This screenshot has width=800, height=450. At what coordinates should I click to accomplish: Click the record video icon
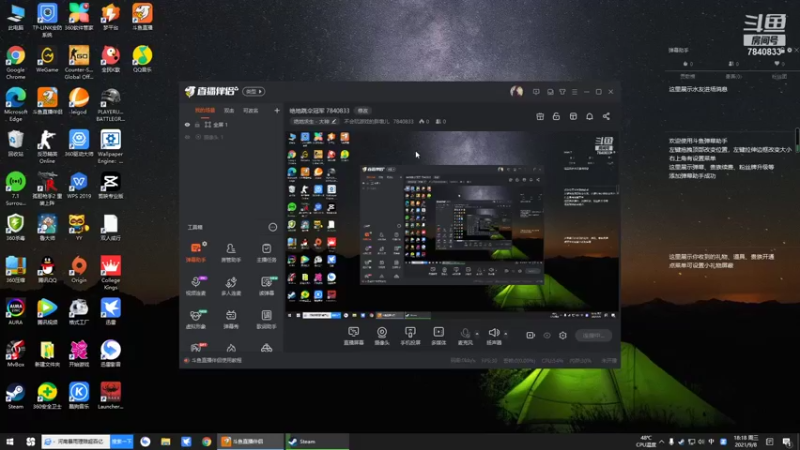(x=531, y=335)
